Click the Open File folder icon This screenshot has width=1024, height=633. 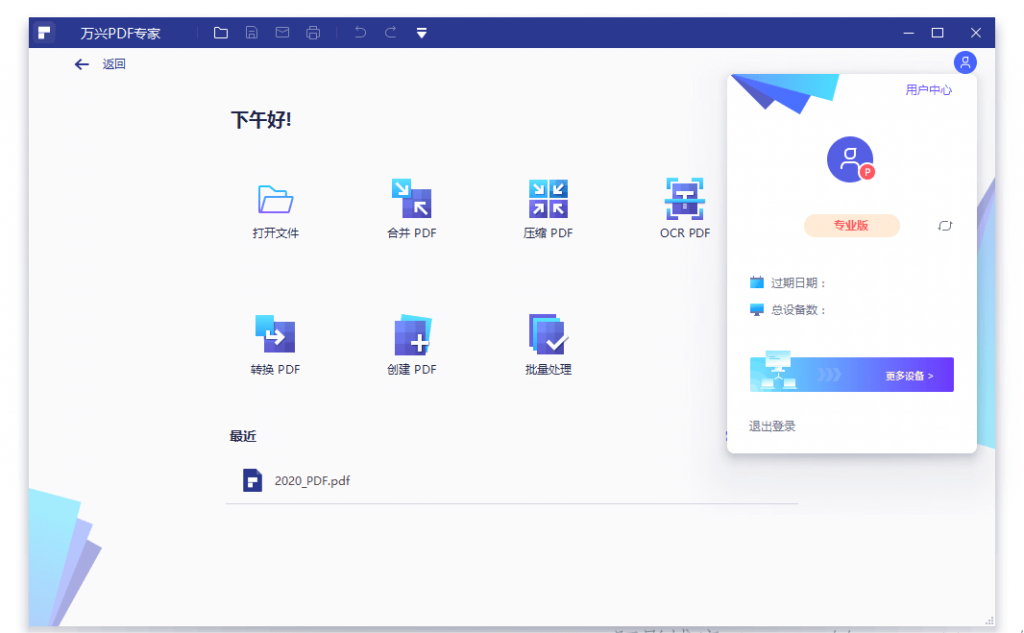point(275,199)
